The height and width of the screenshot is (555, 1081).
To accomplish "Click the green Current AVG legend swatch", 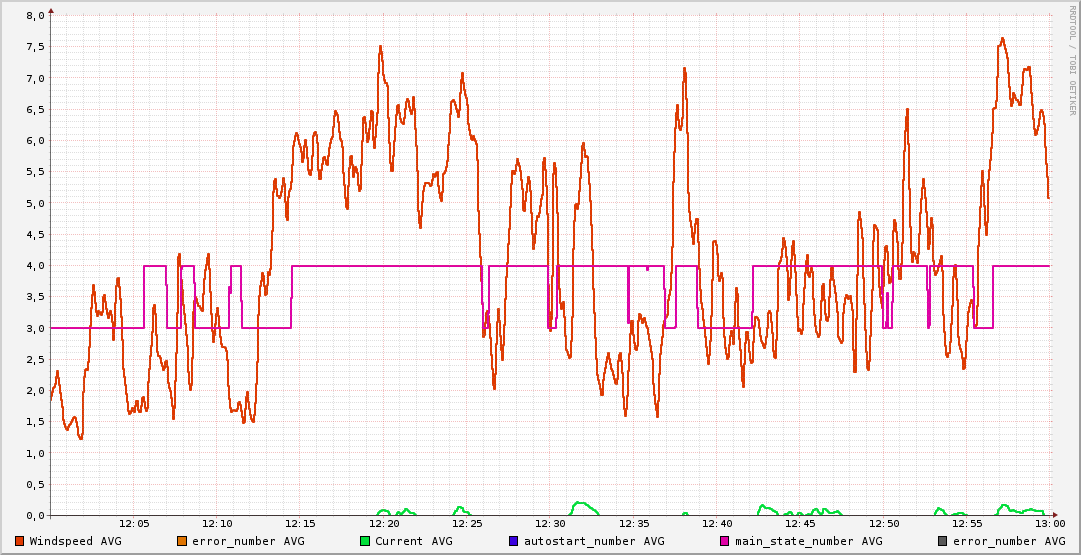I will click(x=365, y=541).
